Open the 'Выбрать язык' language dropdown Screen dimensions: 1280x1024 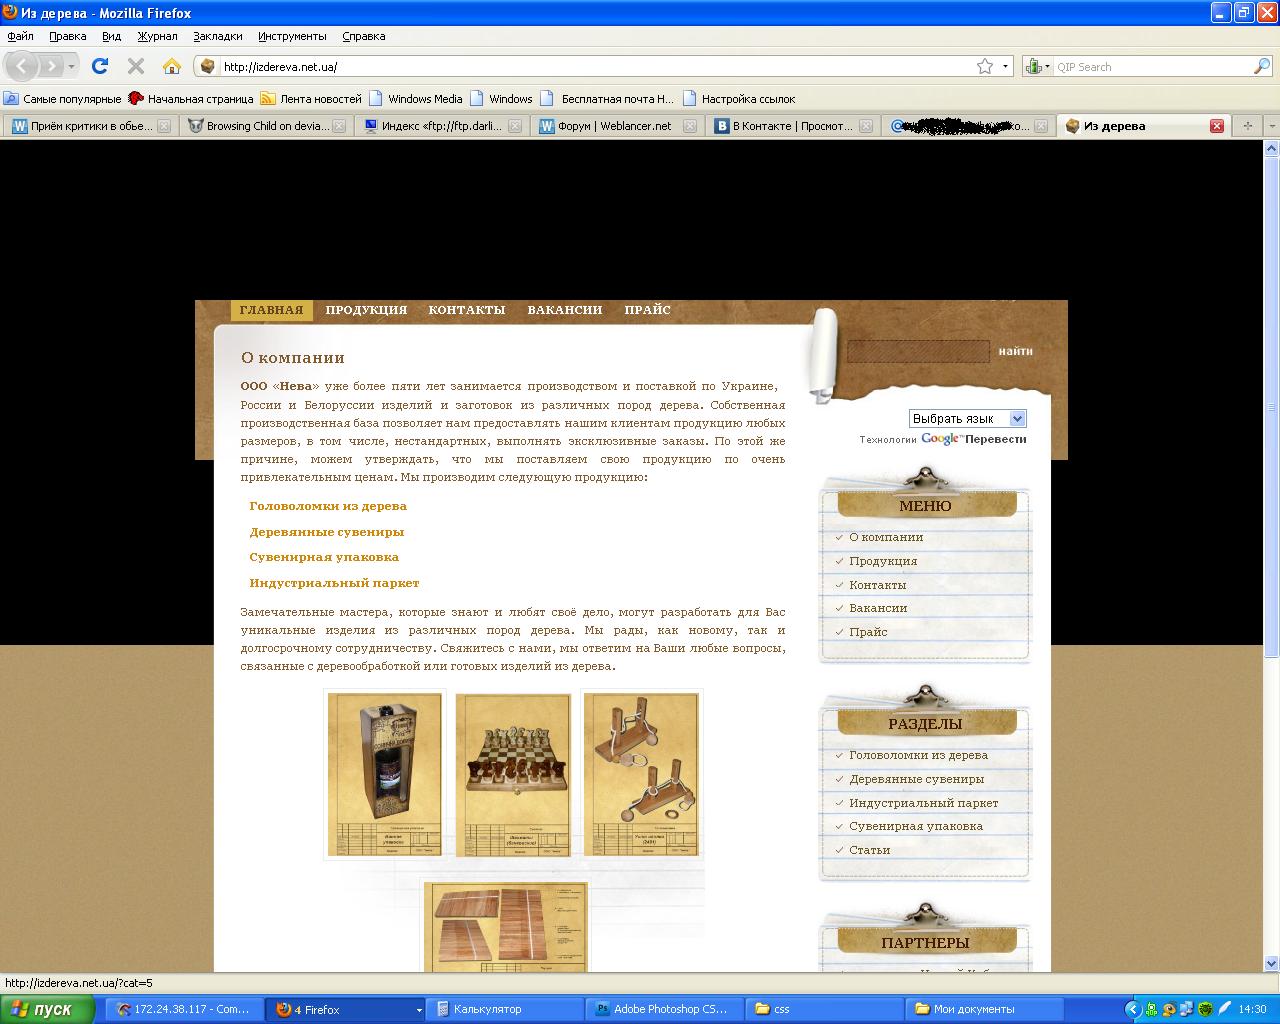point(967,418)
